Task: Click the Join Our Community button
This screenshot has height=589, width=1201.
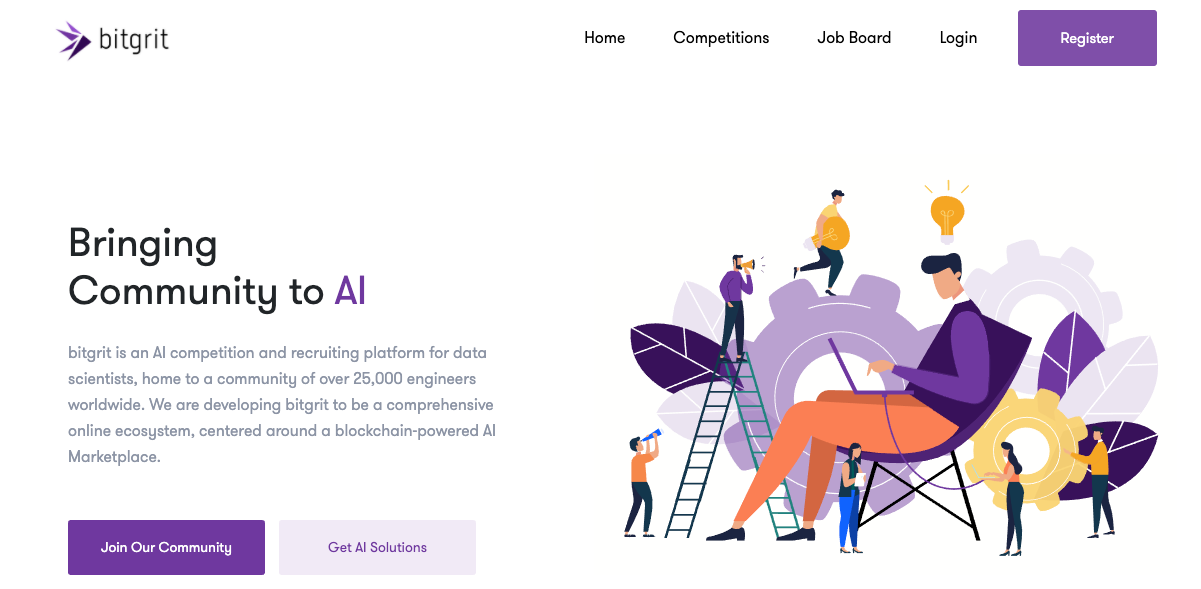Action: pos(166,547)
